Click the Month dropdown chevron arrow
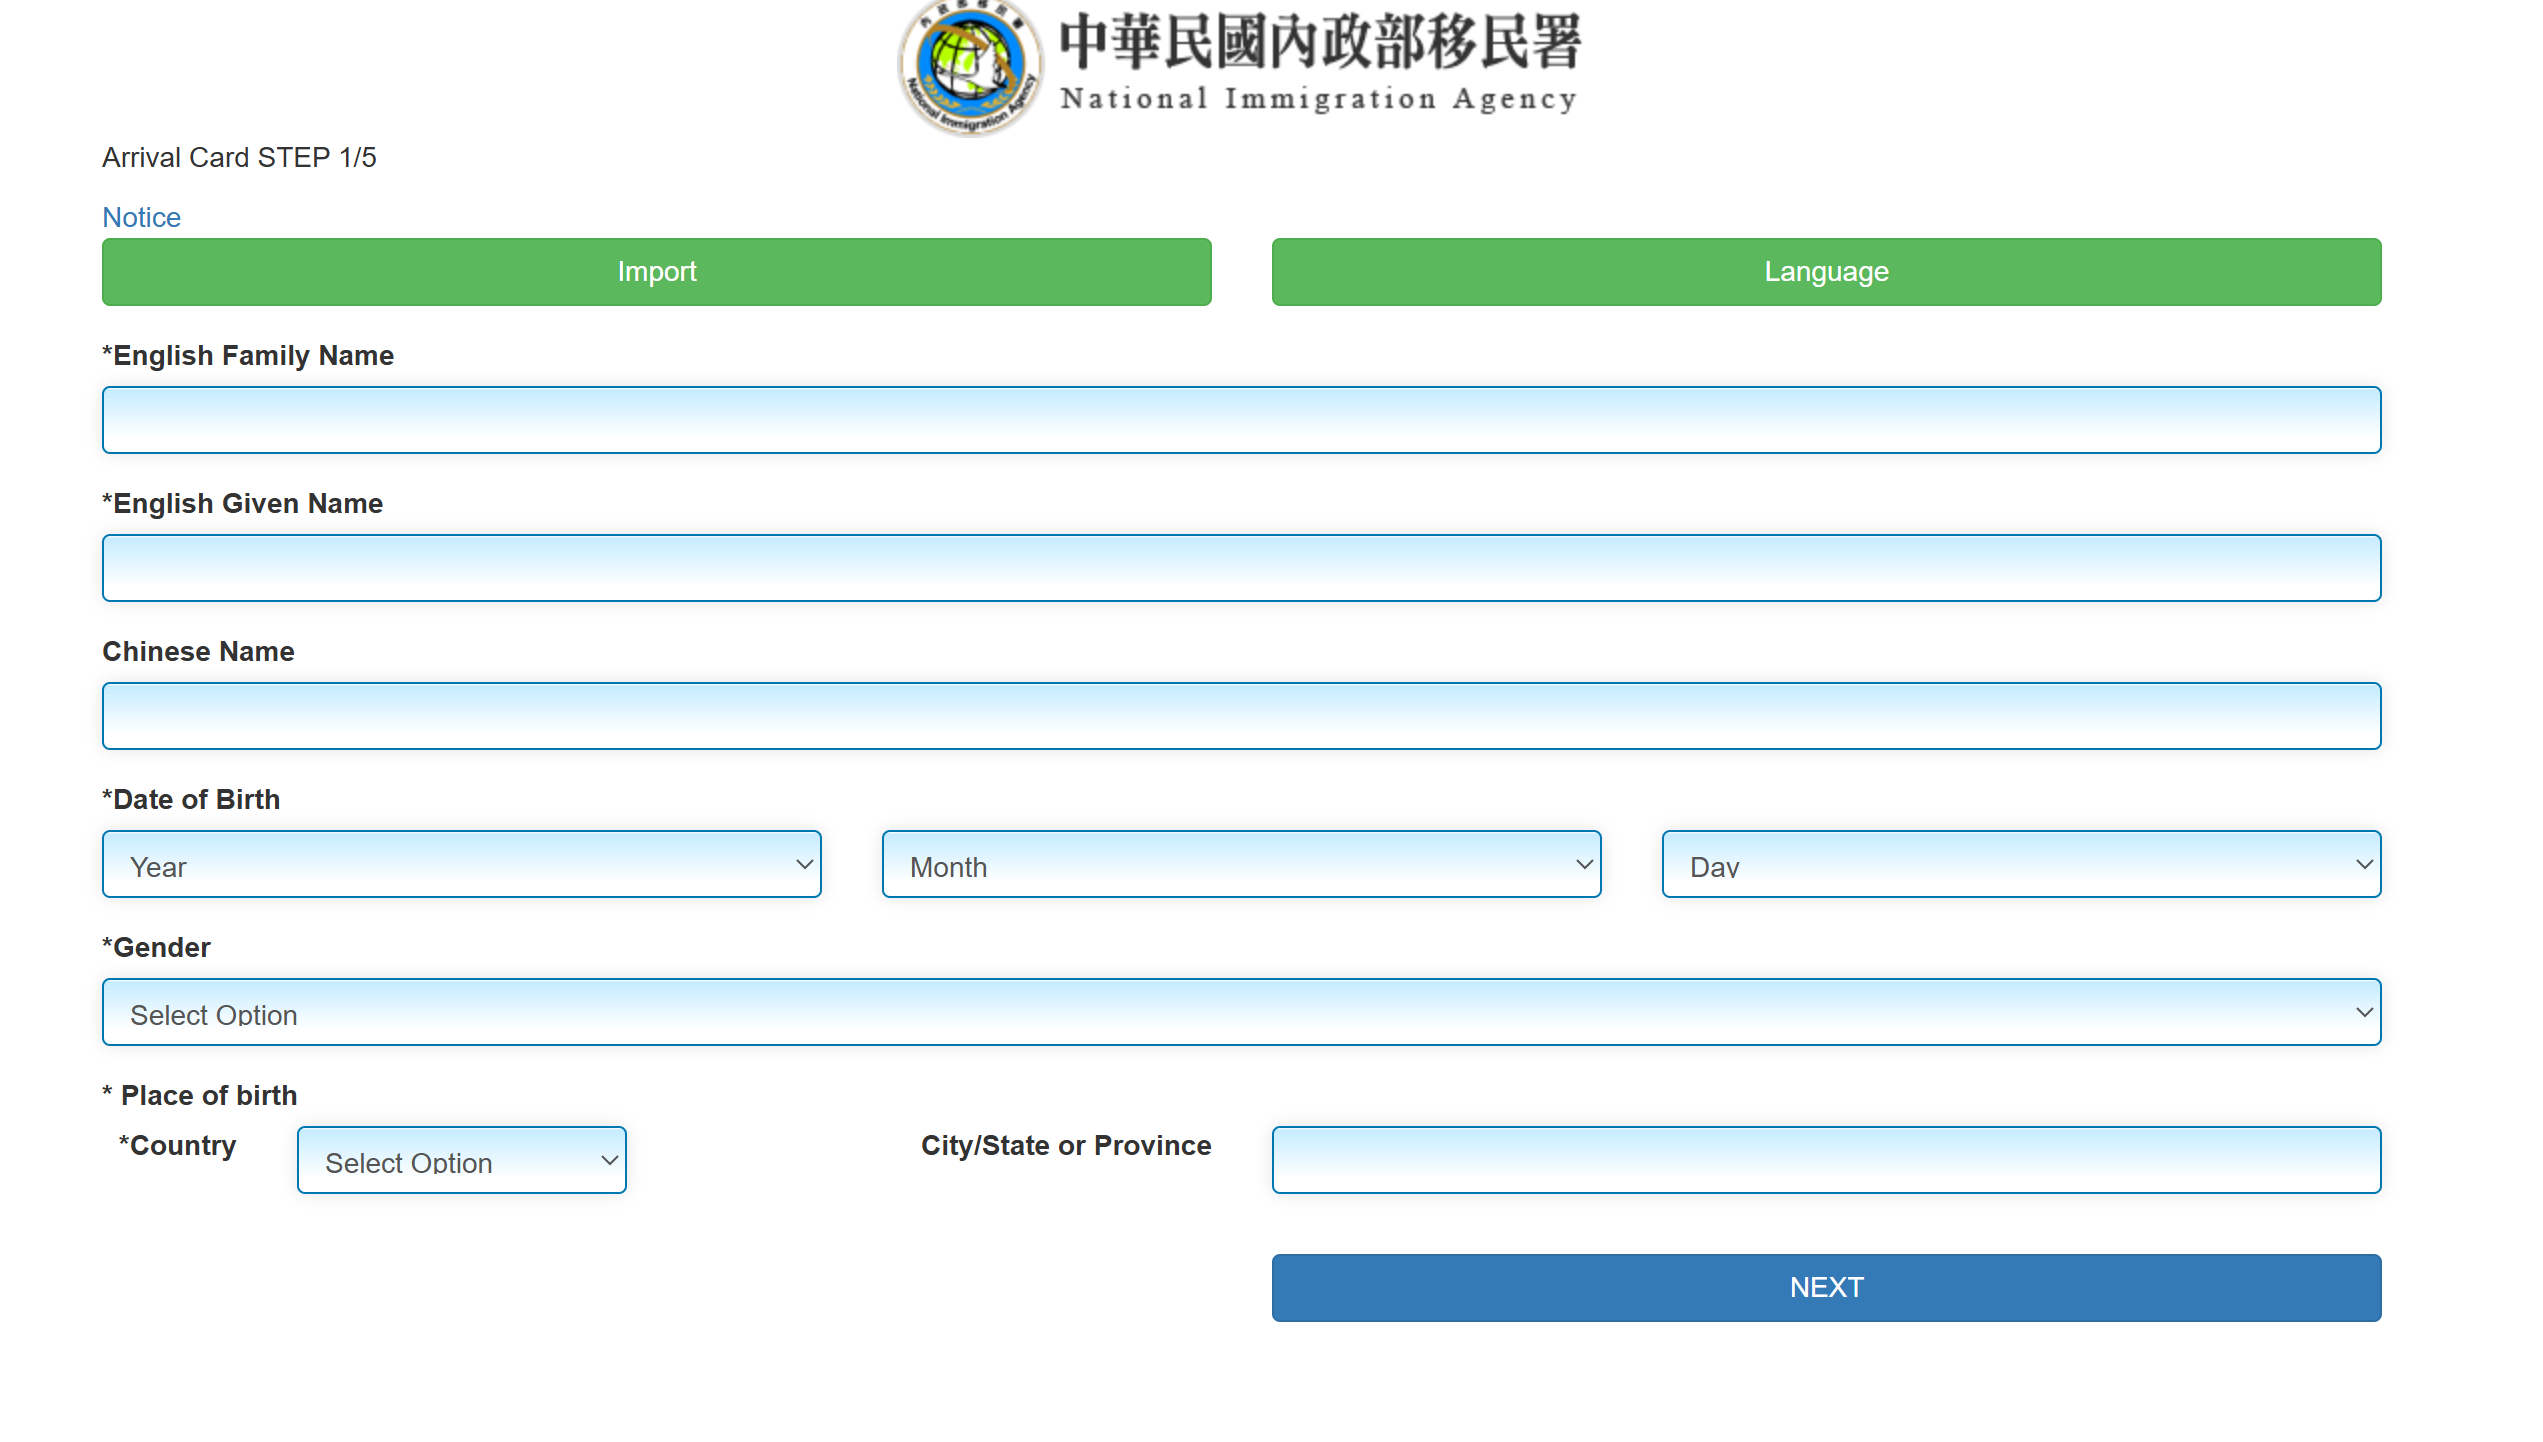 pyautogui.click(x=1584, y=864)
